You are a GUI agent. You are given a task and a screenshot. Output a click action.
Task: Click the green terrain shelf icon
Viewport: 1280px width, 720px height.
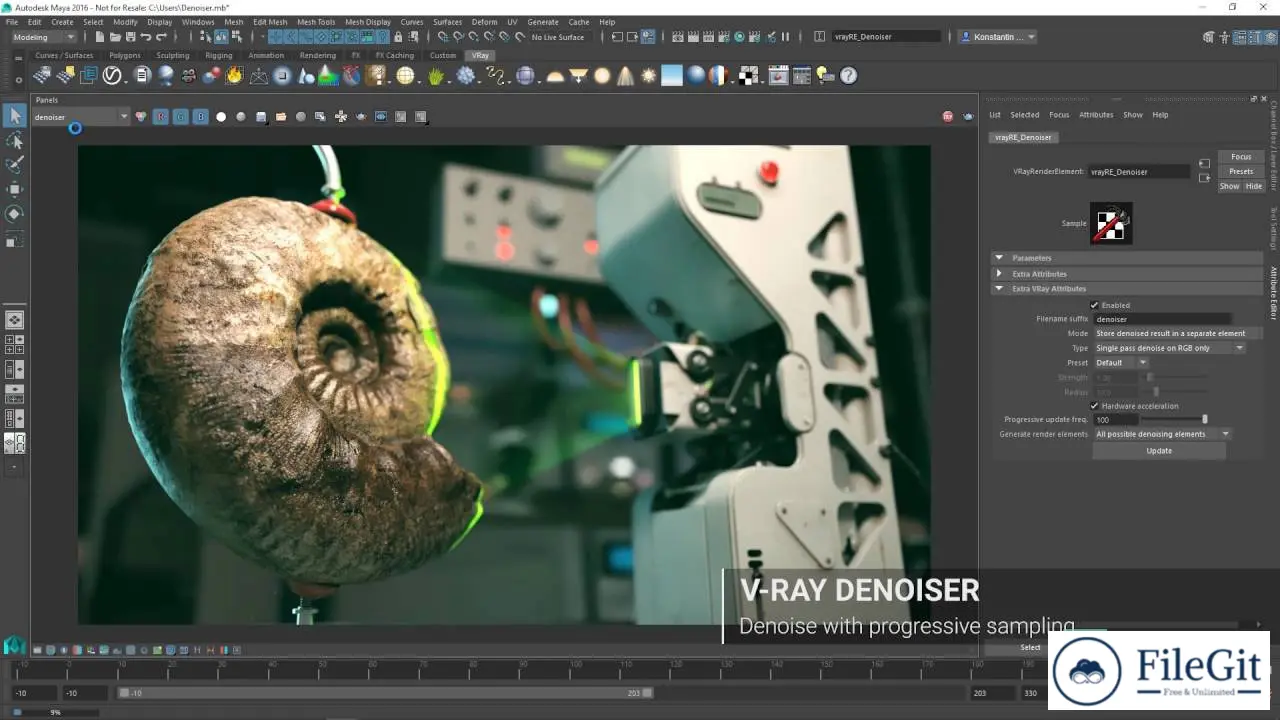(327, 75)
